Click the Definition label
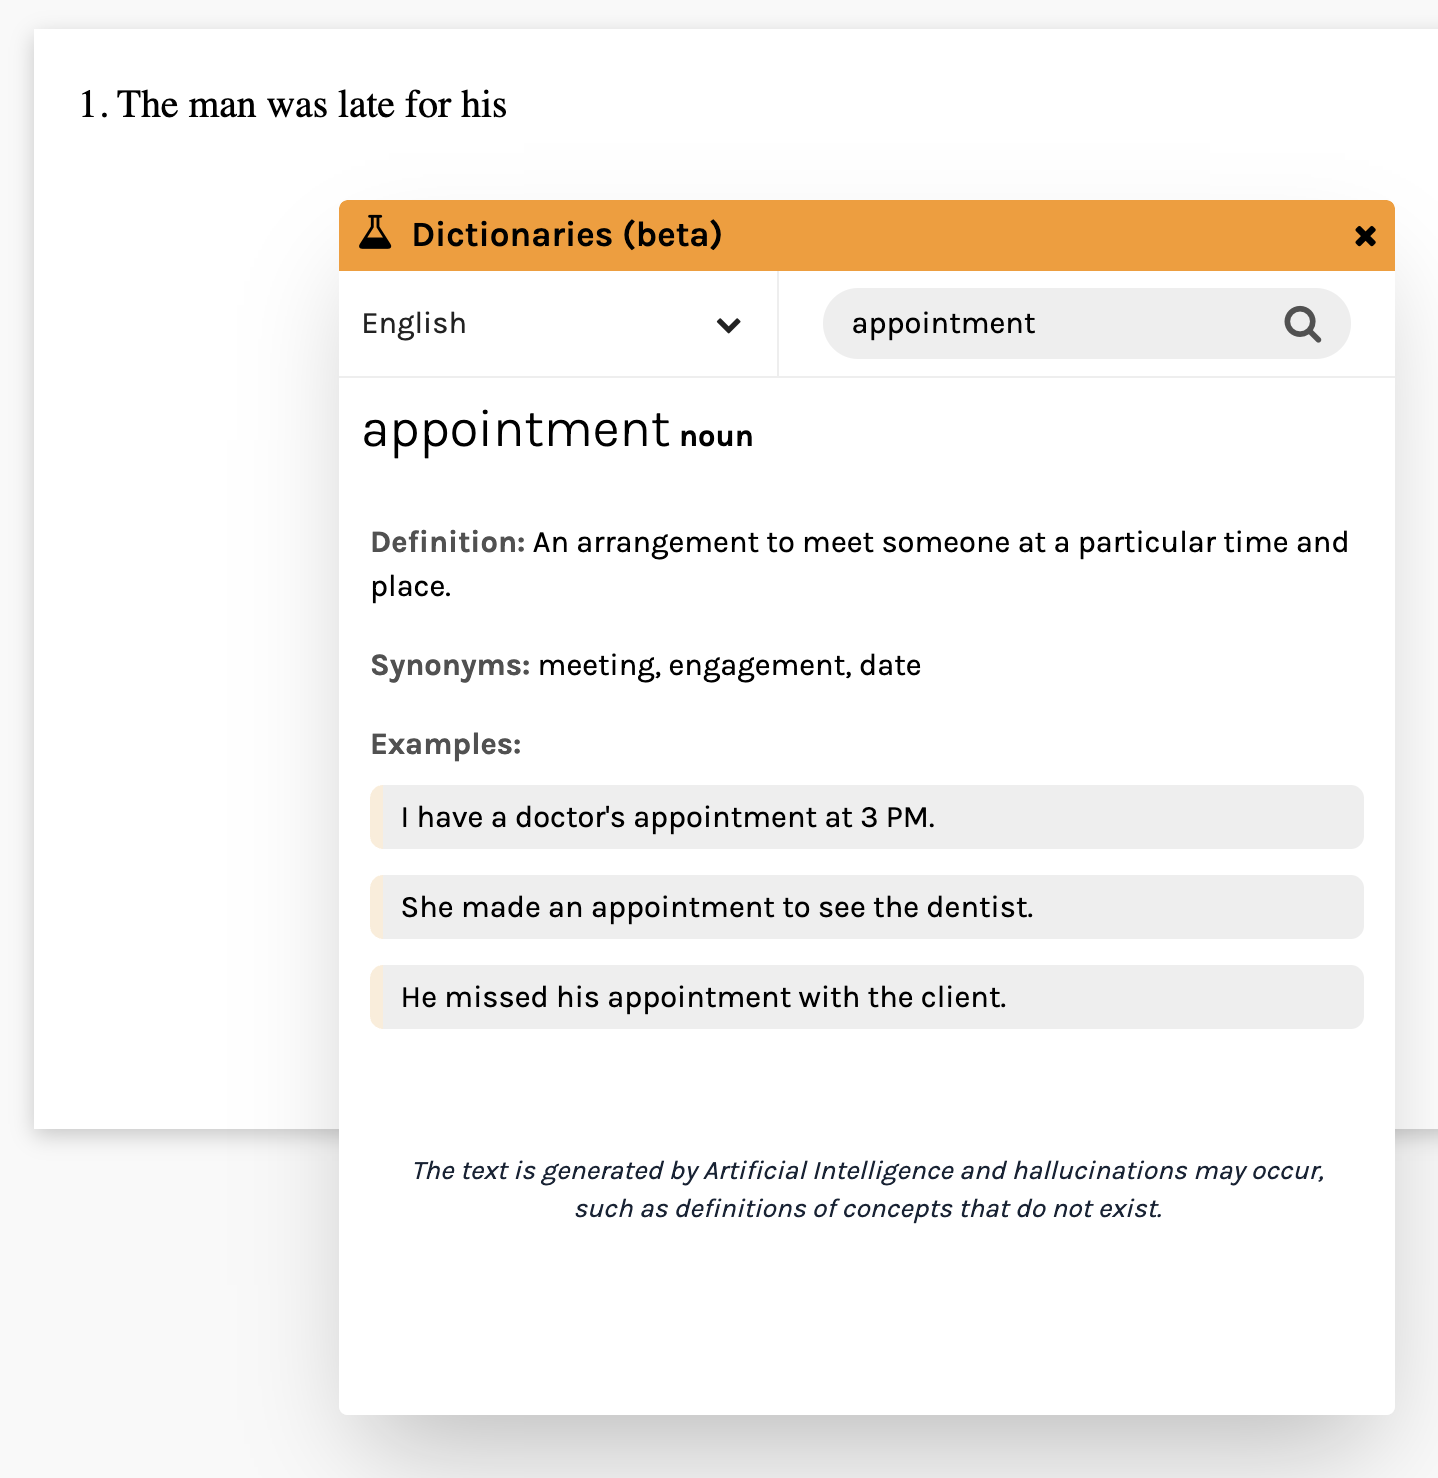Image resolution: width=1438 pixels, height=1478 pixels. pyautogui.click(x=448, y=542)
